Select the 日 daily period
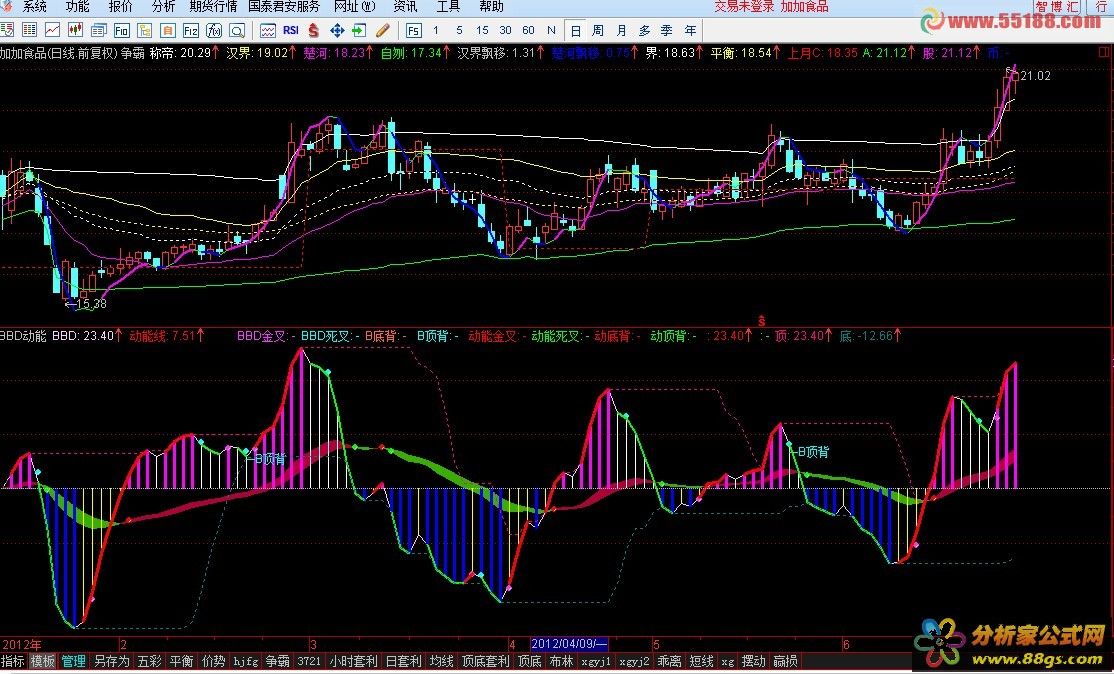1114x674 pixels. coord(575,31)
